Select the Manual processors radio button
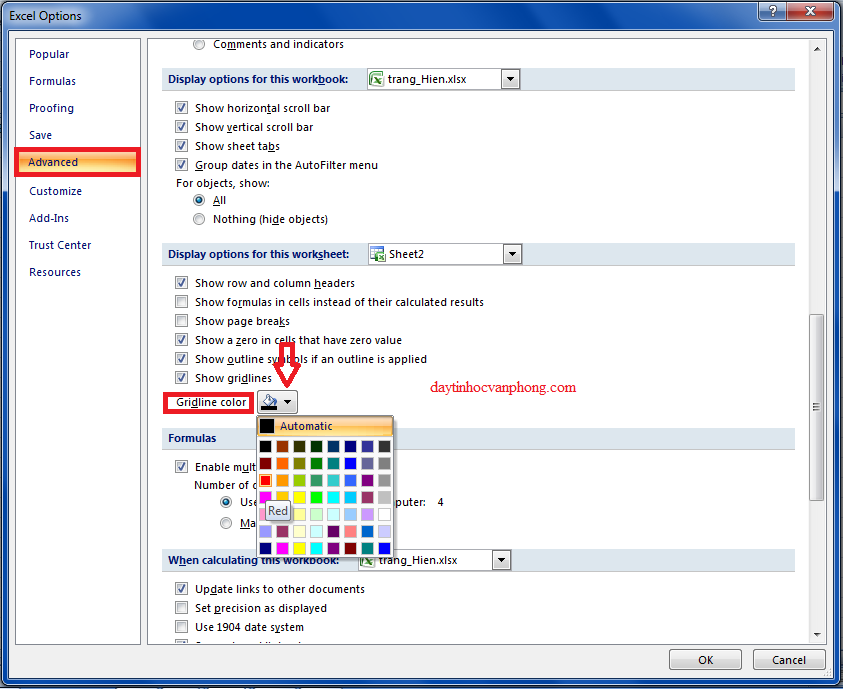Screen dimensions: 843x689 point(226,523)
